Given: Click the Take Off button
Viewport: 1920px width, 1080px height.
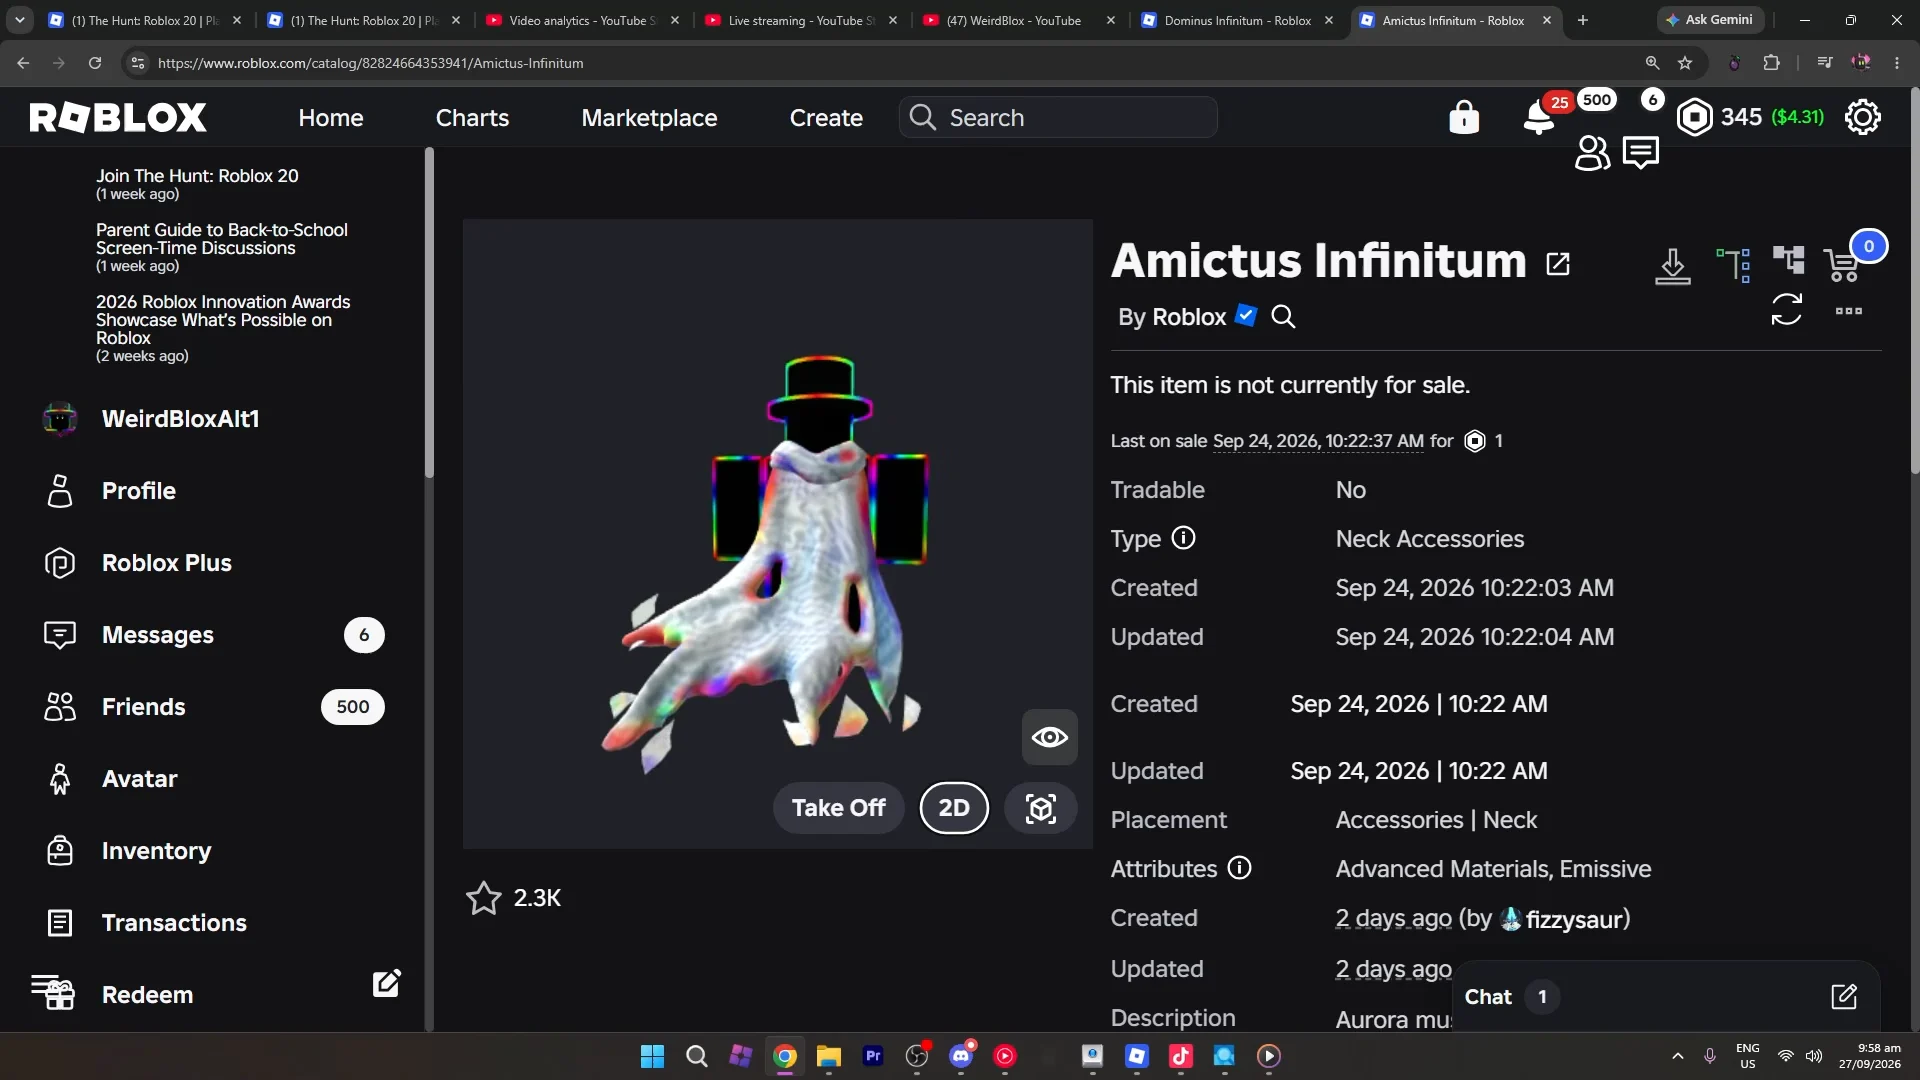Looking at the screenshot, I should coord(838,808).
